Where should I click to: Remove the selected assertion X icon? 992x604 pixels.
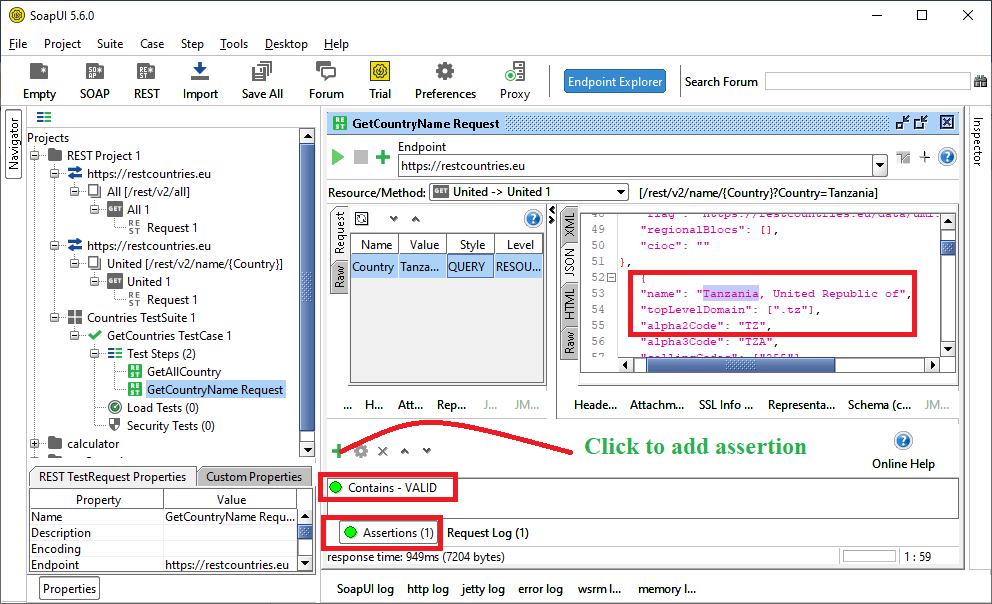(x=383, y=451)
